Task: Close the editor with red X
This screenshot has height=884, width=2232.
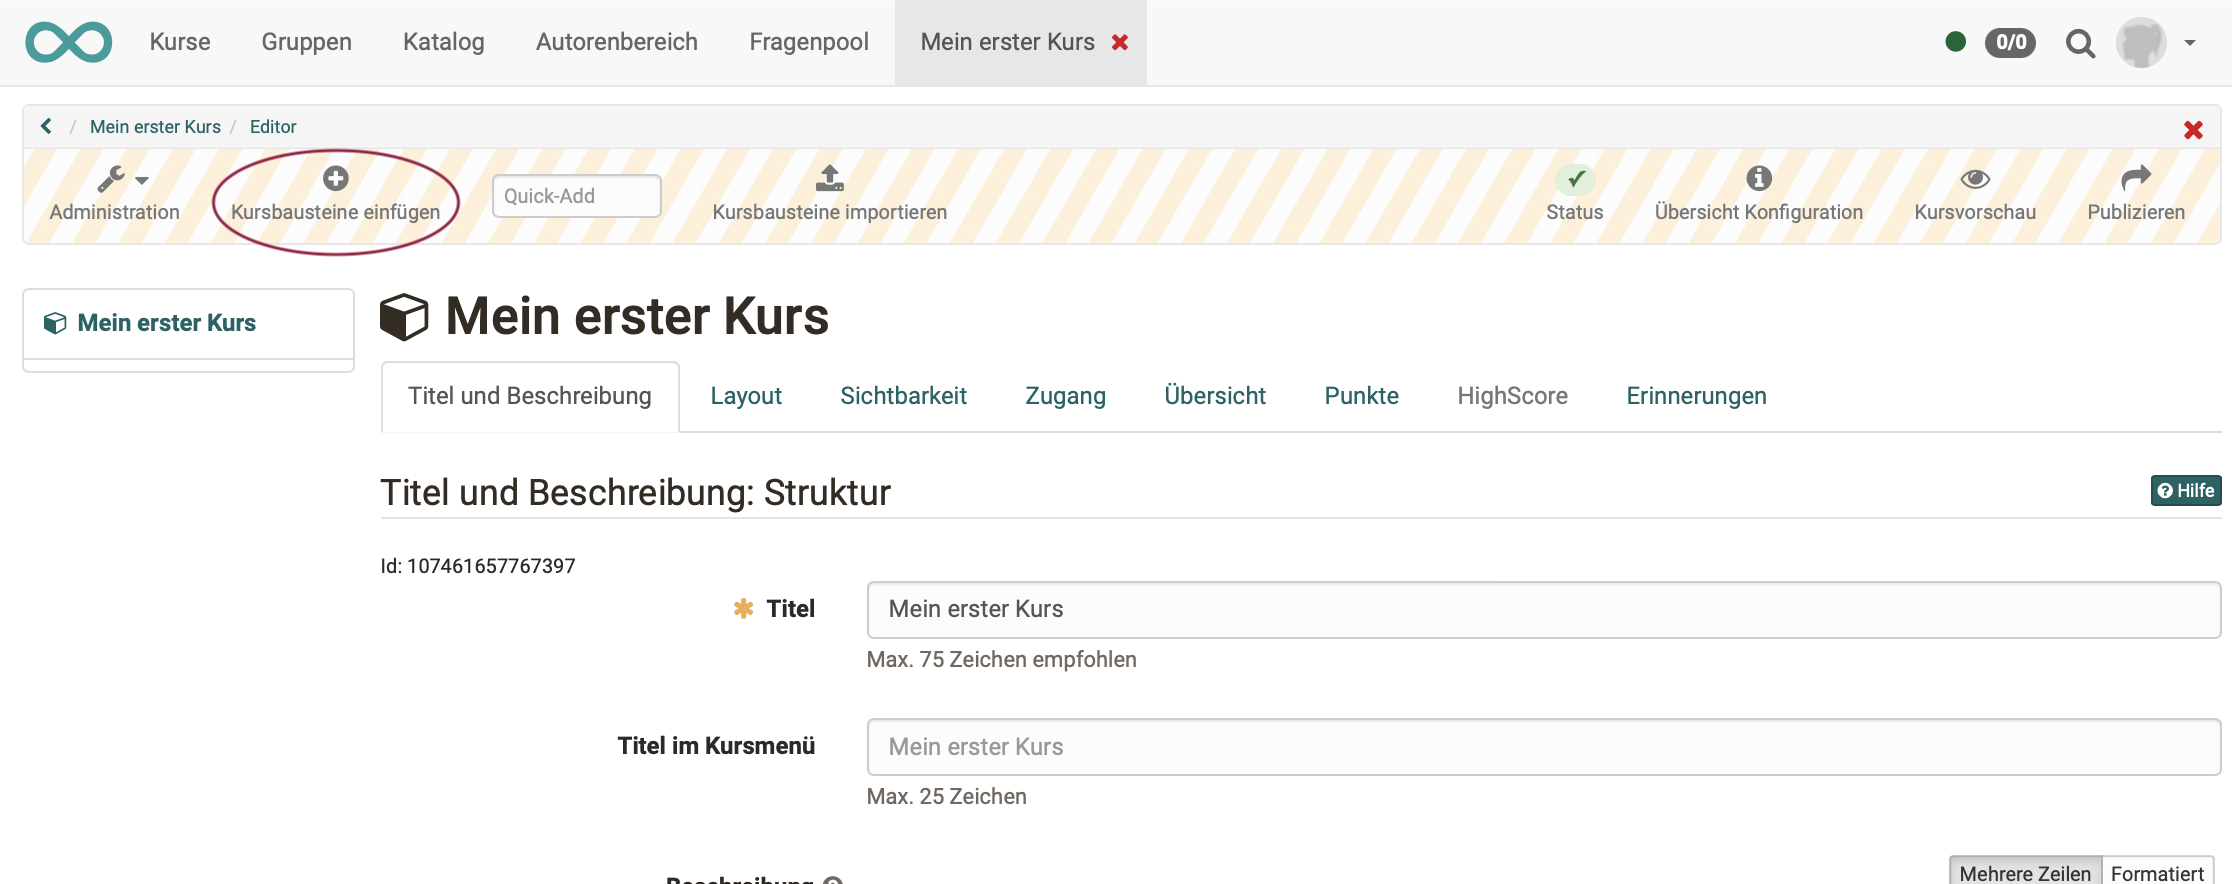Action: (x=2193, y=130)
